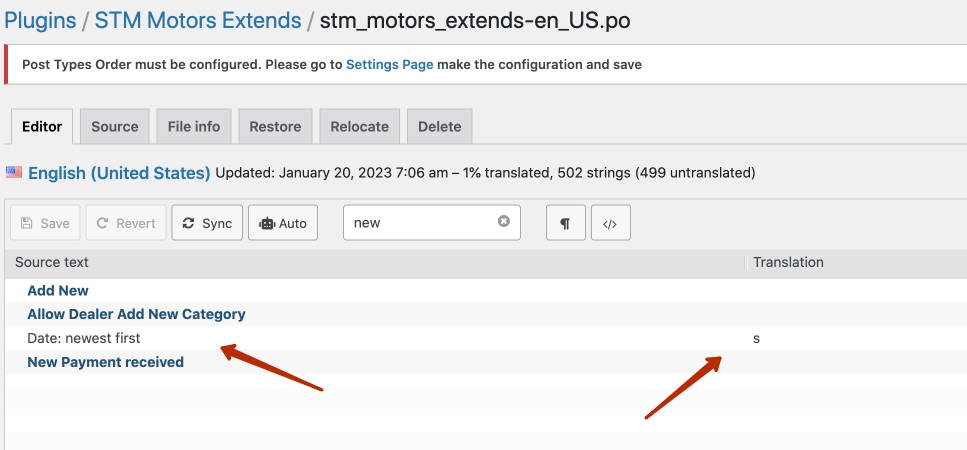Navigate to Plugins breadcrumb link
The height and width of the screenshot is (450, 967).
point(40,20)
